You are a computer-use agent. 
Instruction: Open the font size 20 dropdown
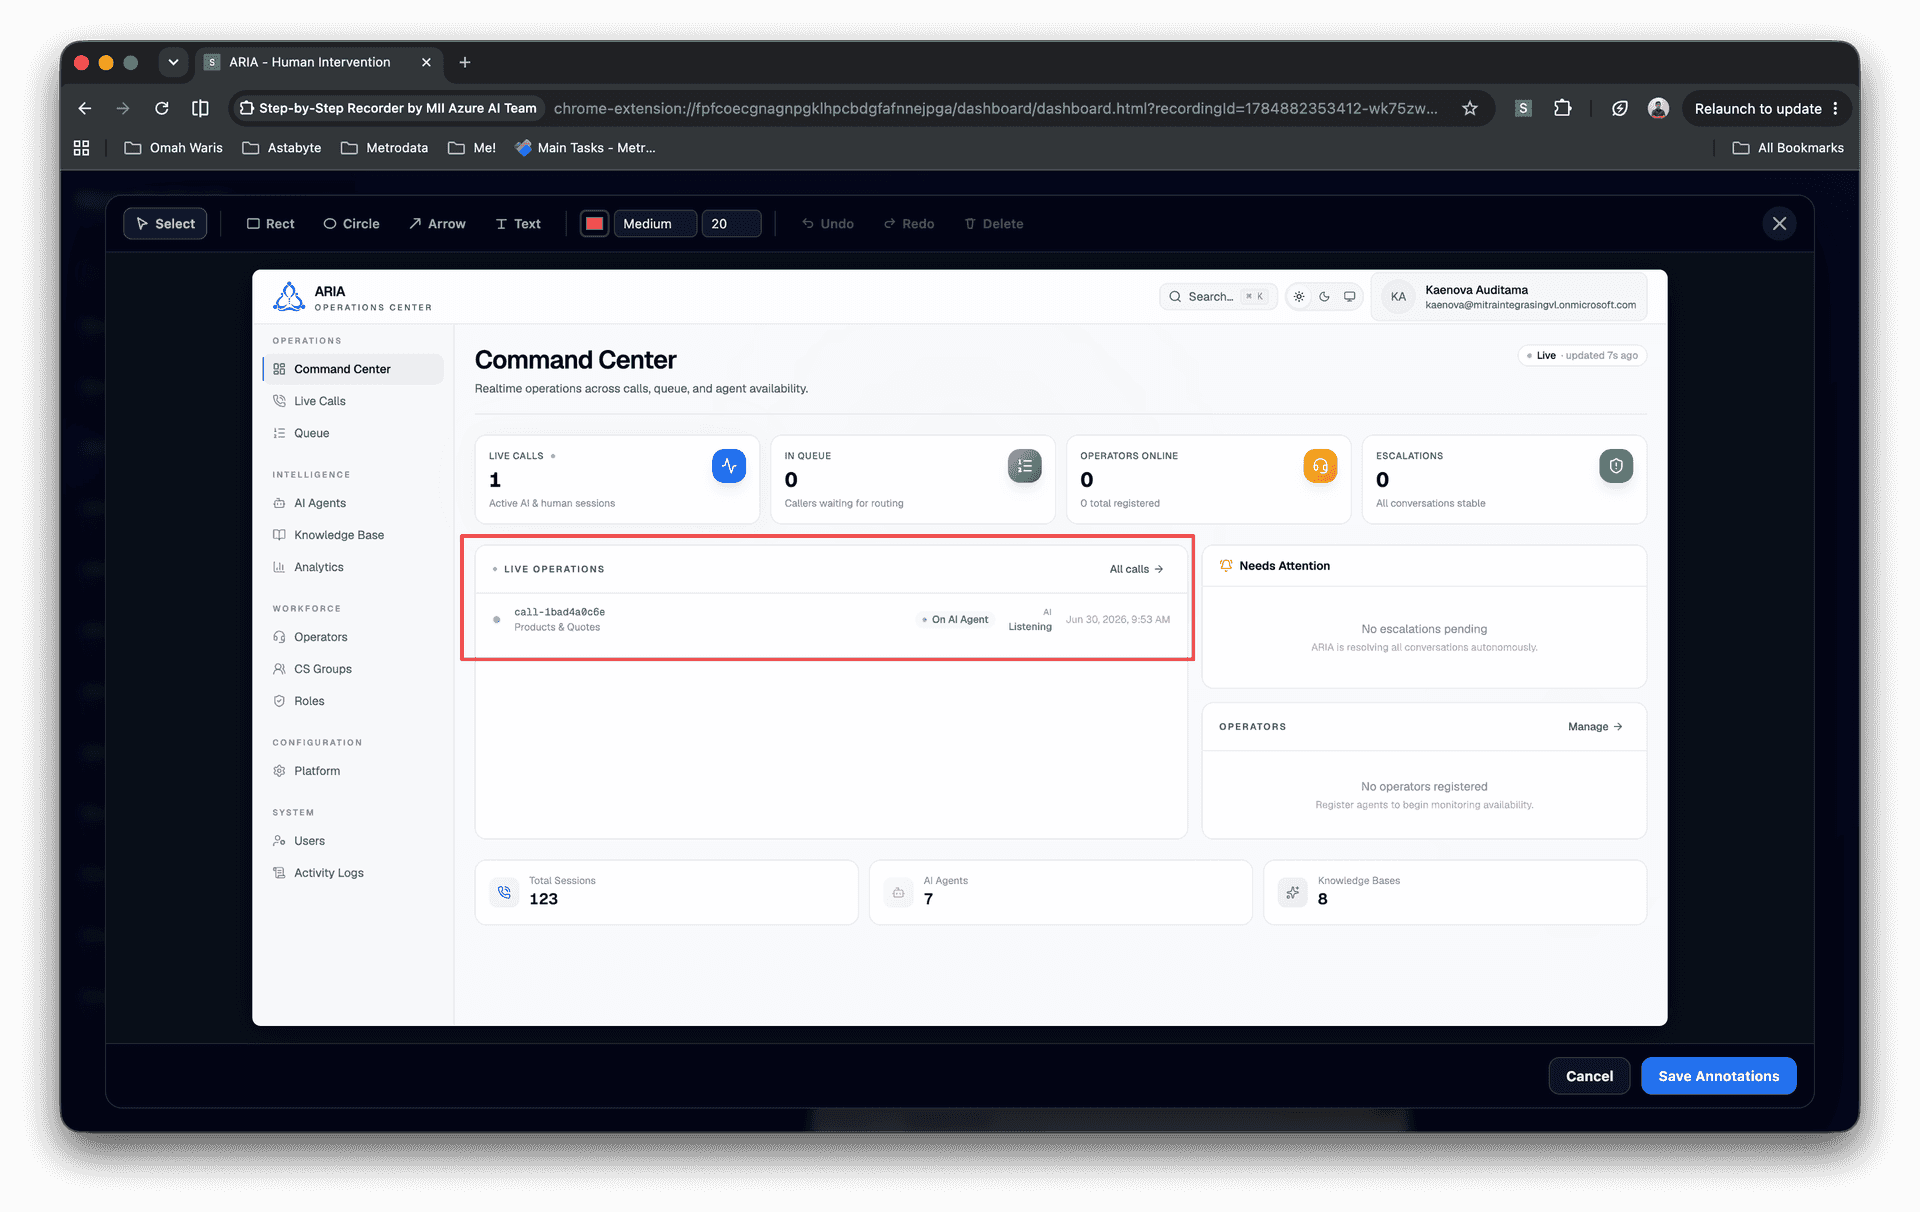coord(731,224)
